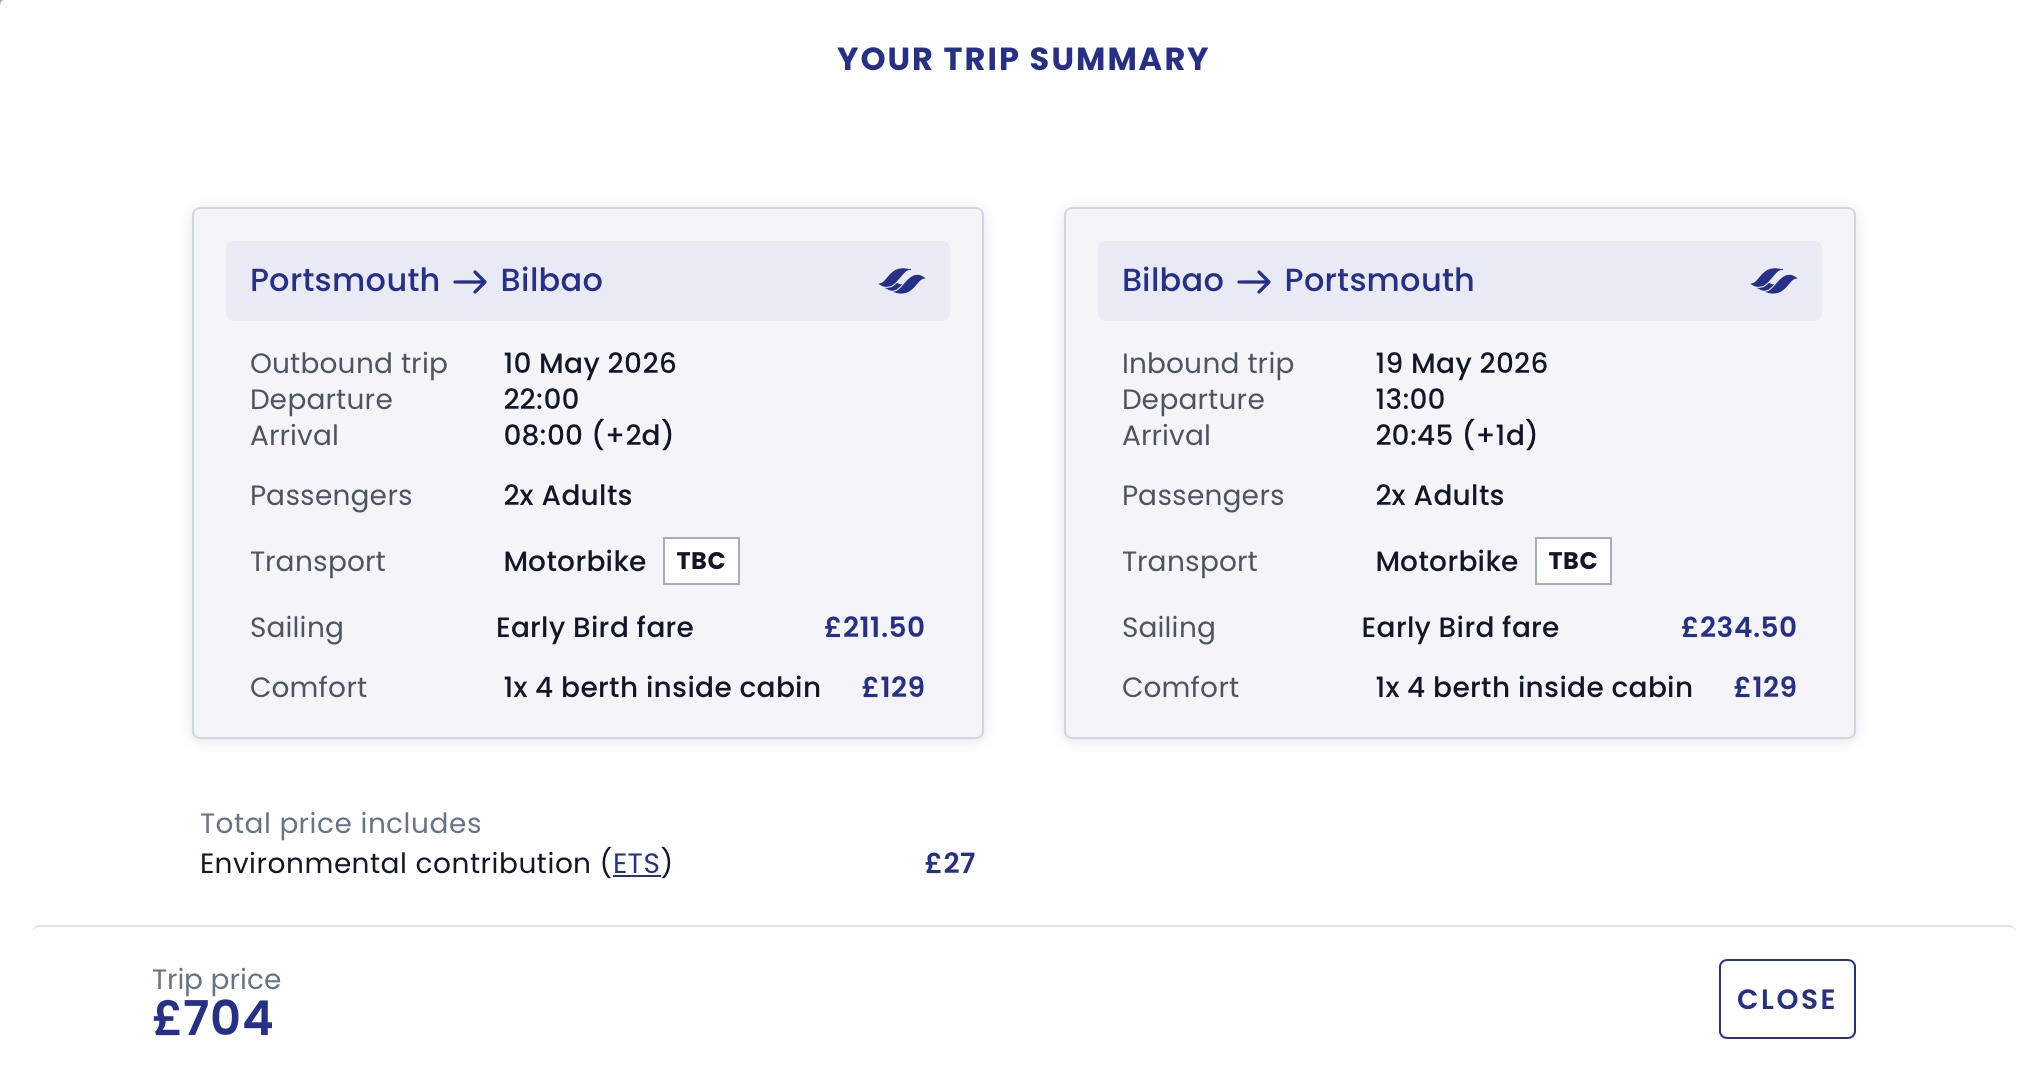This screenshot has width=2033, height=1086.
Task: Click the outbound date 10 May 2026
Action: tap(589, 363)
